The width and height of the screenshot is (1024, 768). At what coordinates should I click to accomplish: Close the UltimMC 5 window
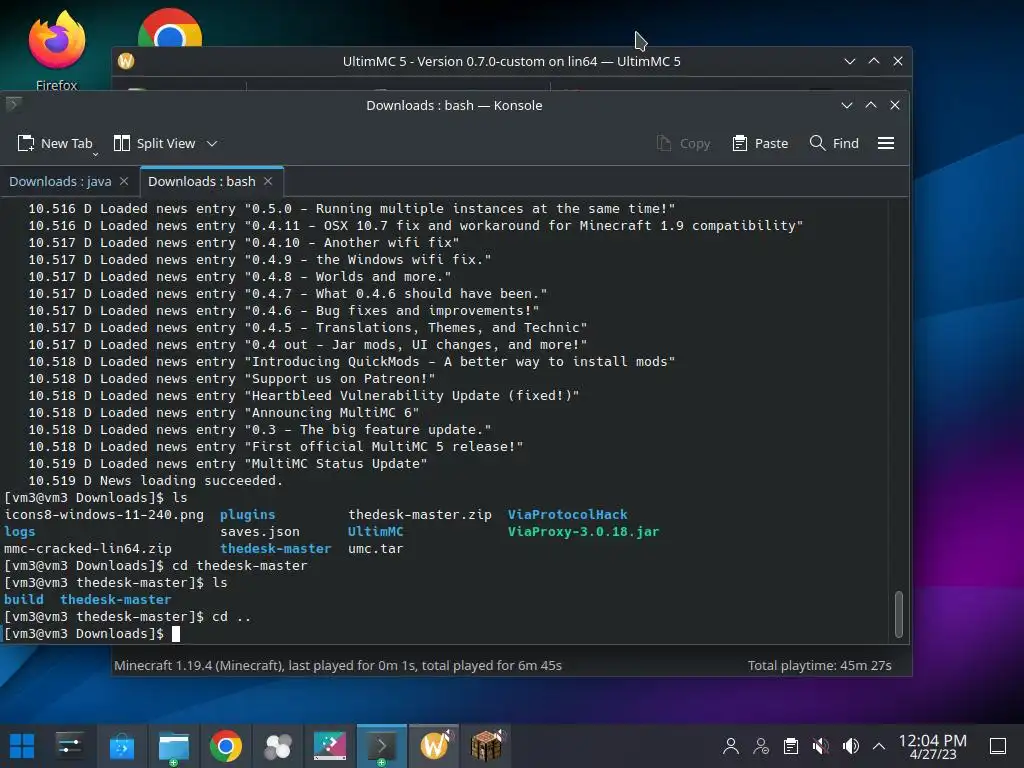click(x=898, y=61)
